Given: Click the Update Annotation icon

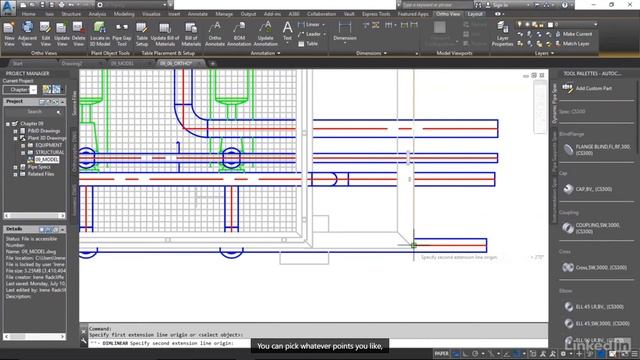Looking at the screenshot, I should [265, 33].
